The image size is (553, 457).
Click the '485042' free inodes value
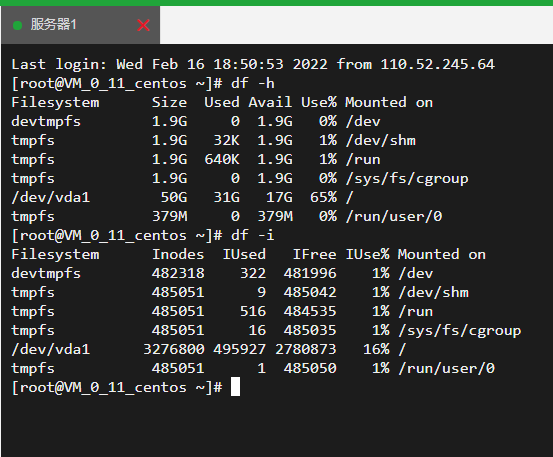[x=310, y=293]
